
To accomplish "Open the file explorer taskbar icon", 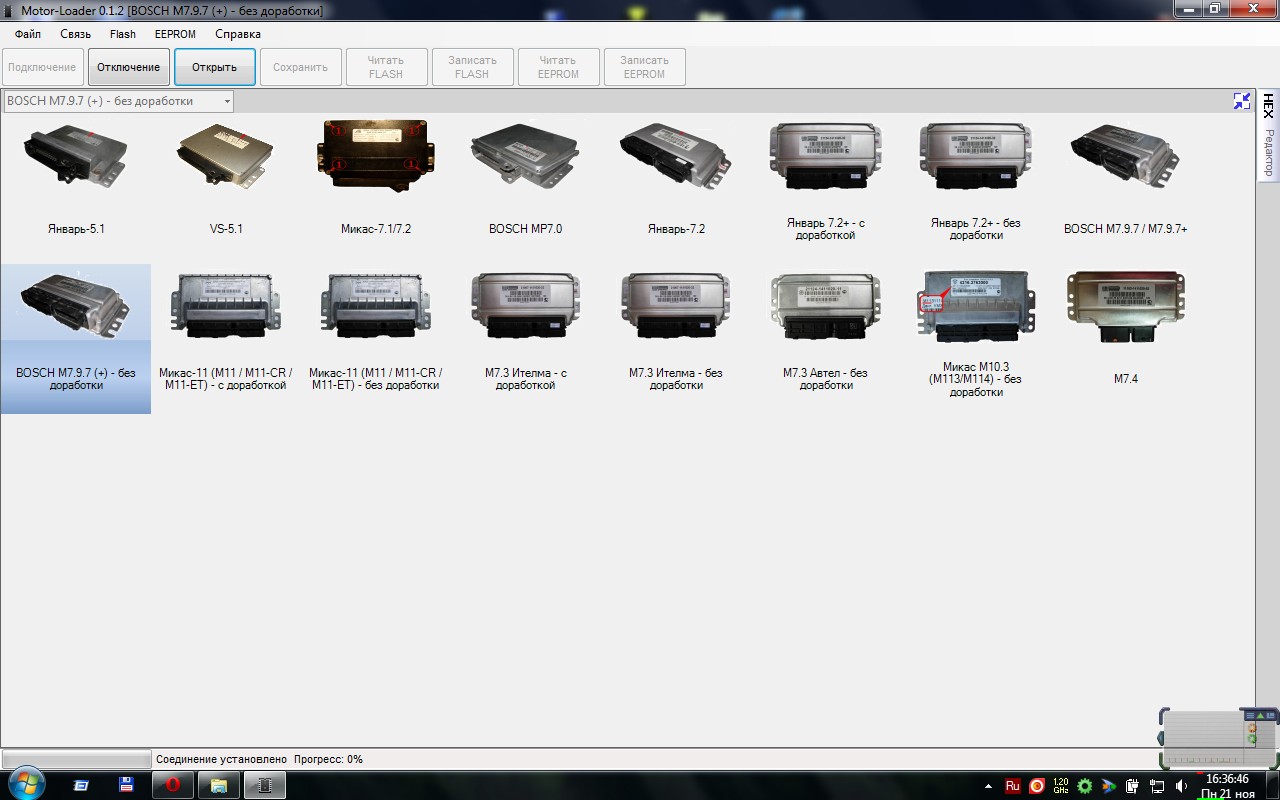I will click(219, 785).
